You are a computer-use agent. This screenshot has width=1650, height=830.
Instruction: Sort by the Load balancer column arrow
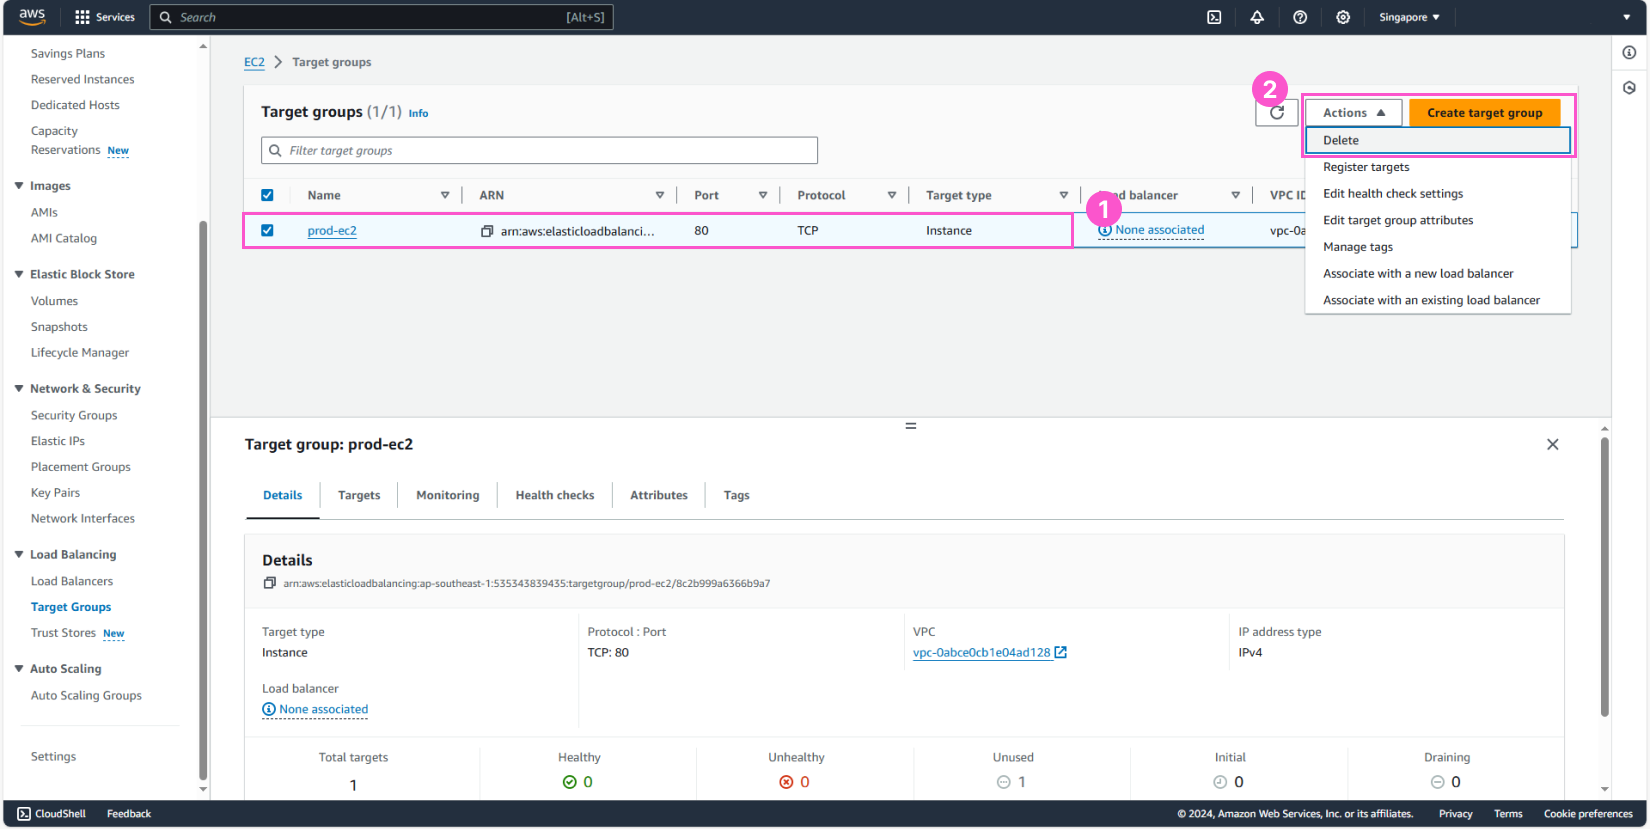tap(1236, 195)
